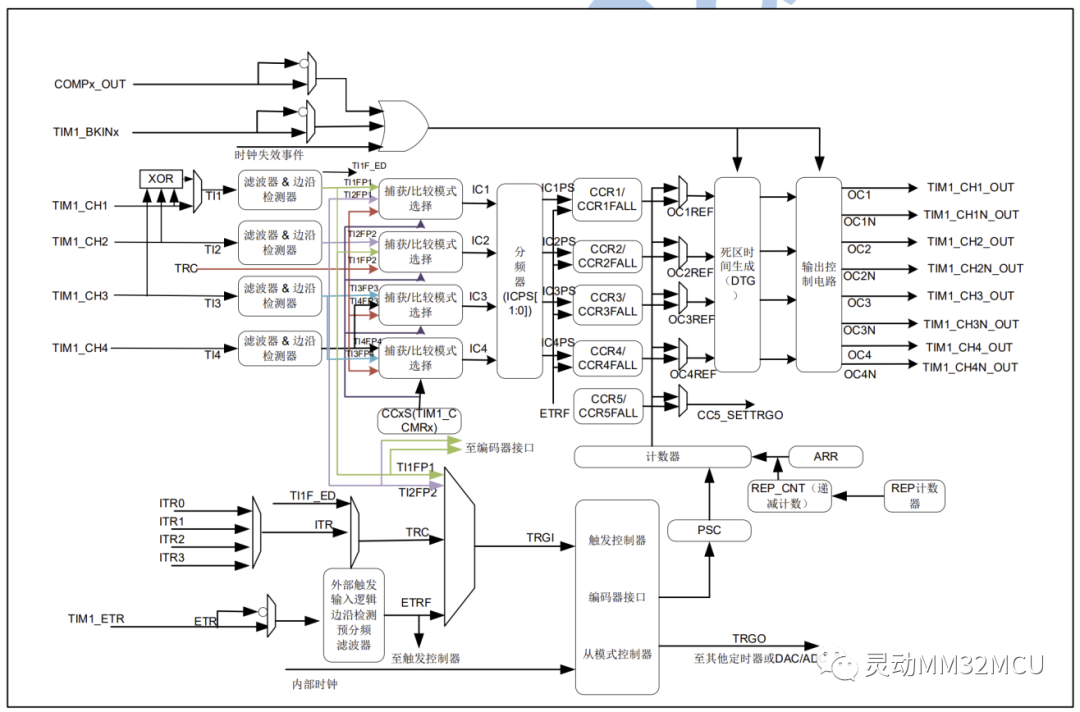Viewport: 1080px width, 712px height.
Task: Select the ARR register block
Action: pos(825,457)
